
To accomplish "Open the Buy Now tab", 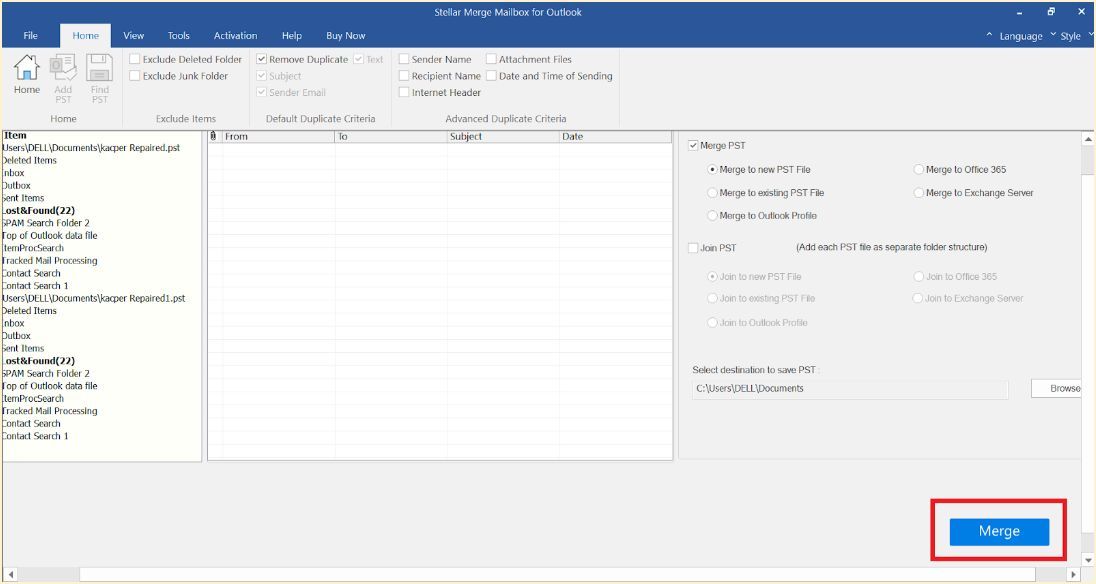I will coord(345,36).
